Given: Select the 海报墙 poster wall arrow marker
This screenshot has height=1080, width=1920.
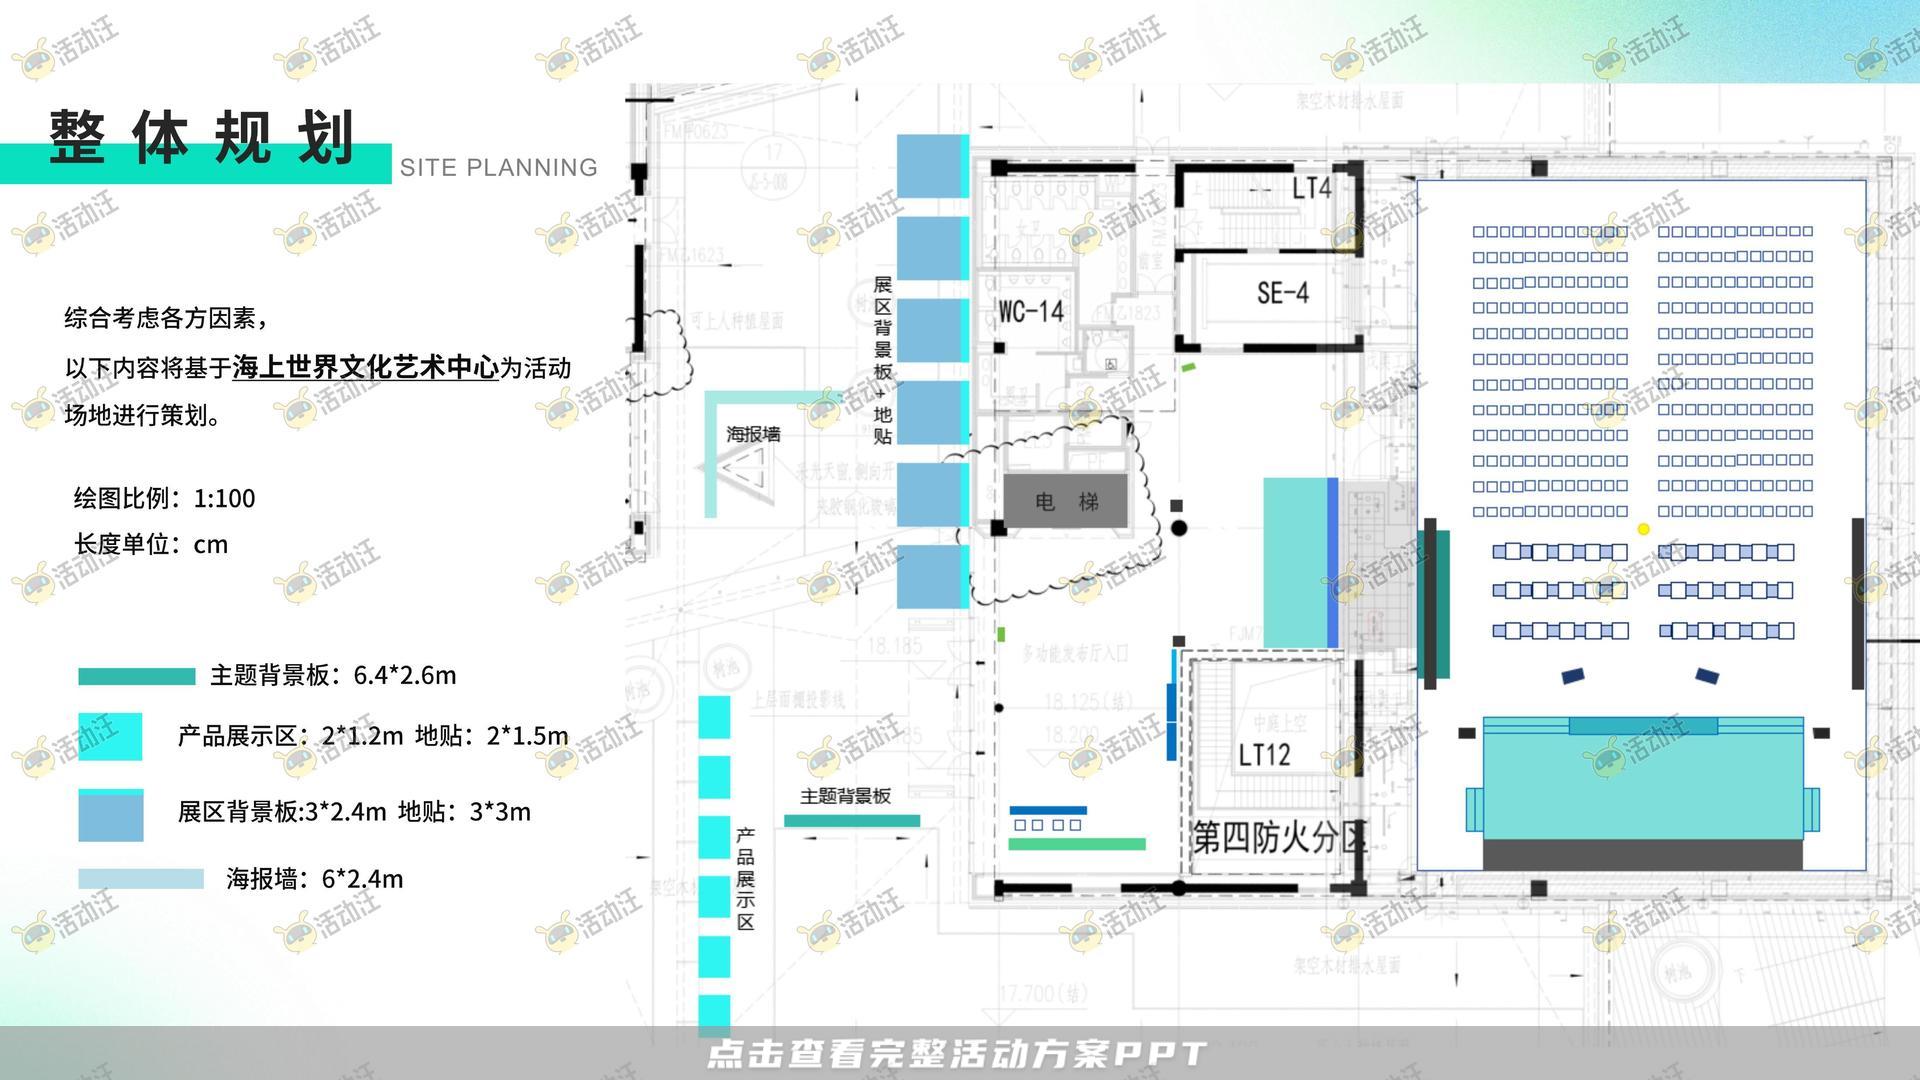Looking at the screenshot, I should pyautogui.click(x=745, y=470).
